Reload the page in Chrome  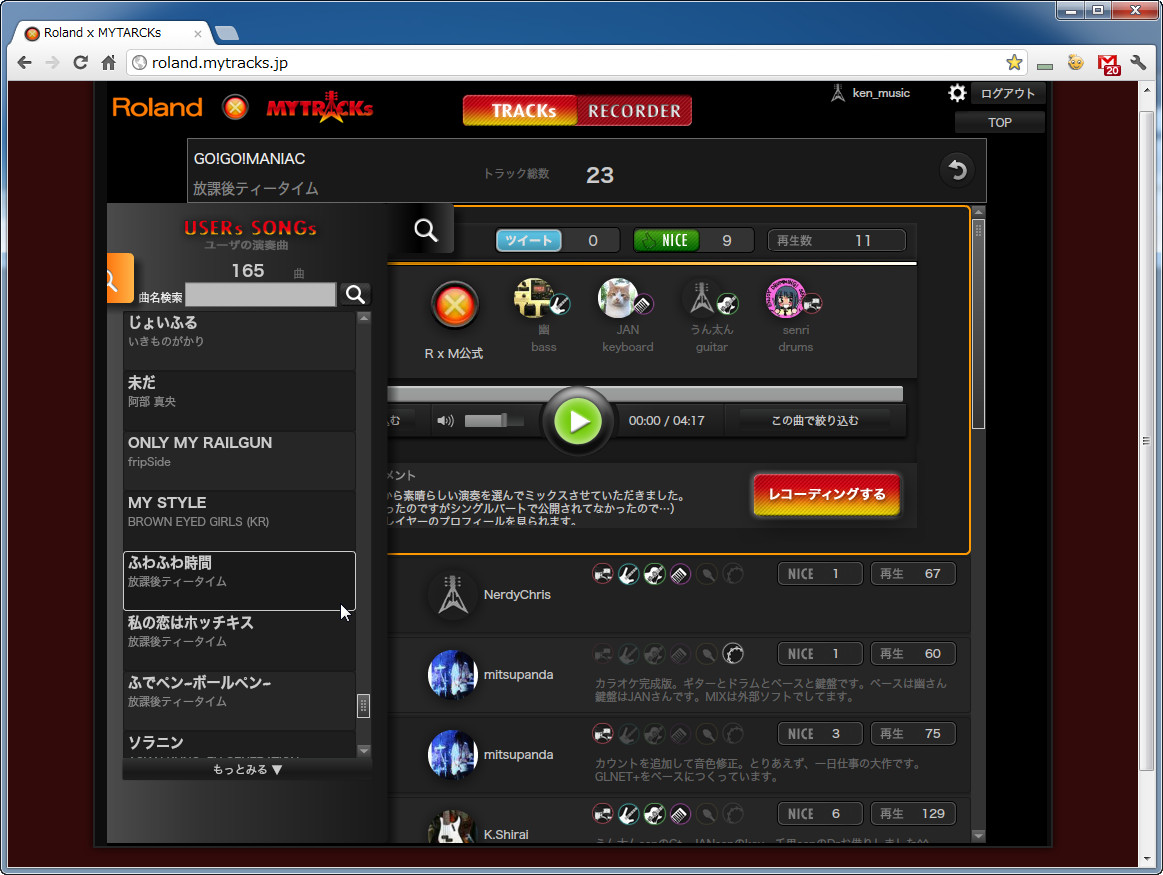coord(80,63)
